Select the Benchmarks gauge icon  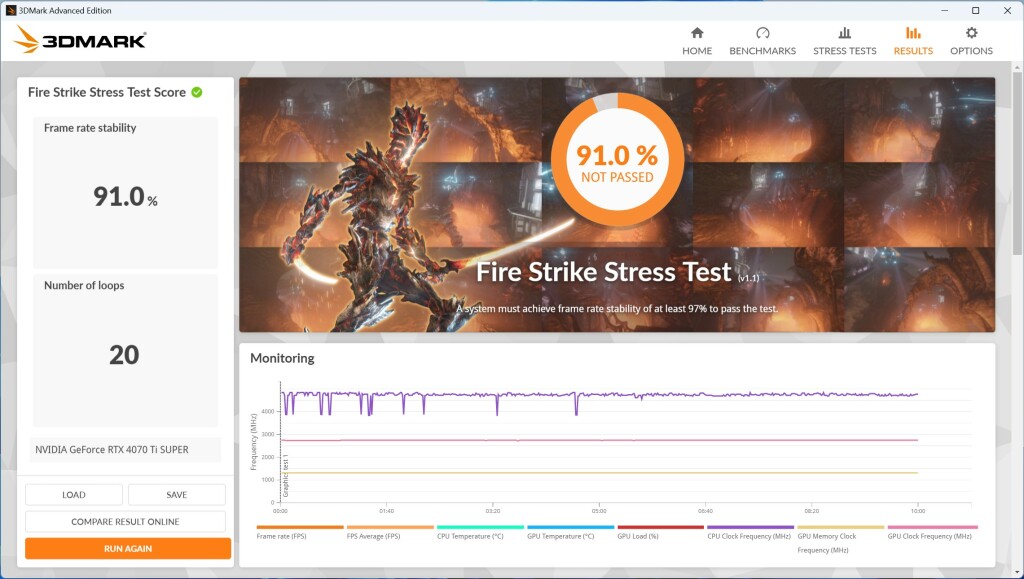pos(763,32)
